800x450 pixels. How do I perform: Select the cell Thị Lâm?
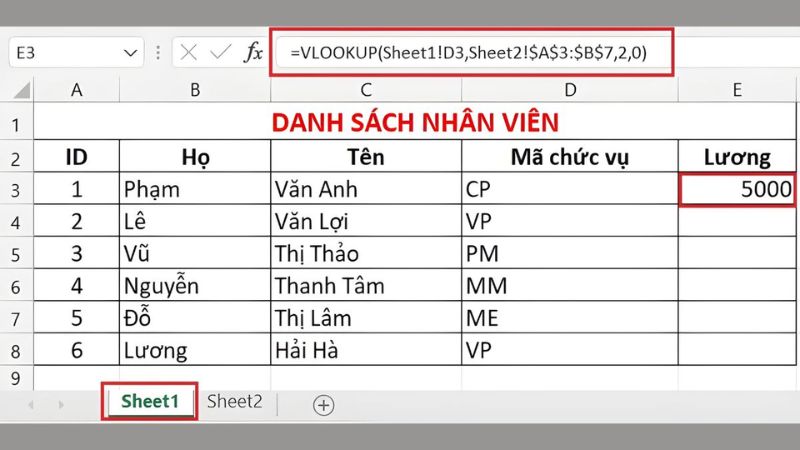coord(366,317)
